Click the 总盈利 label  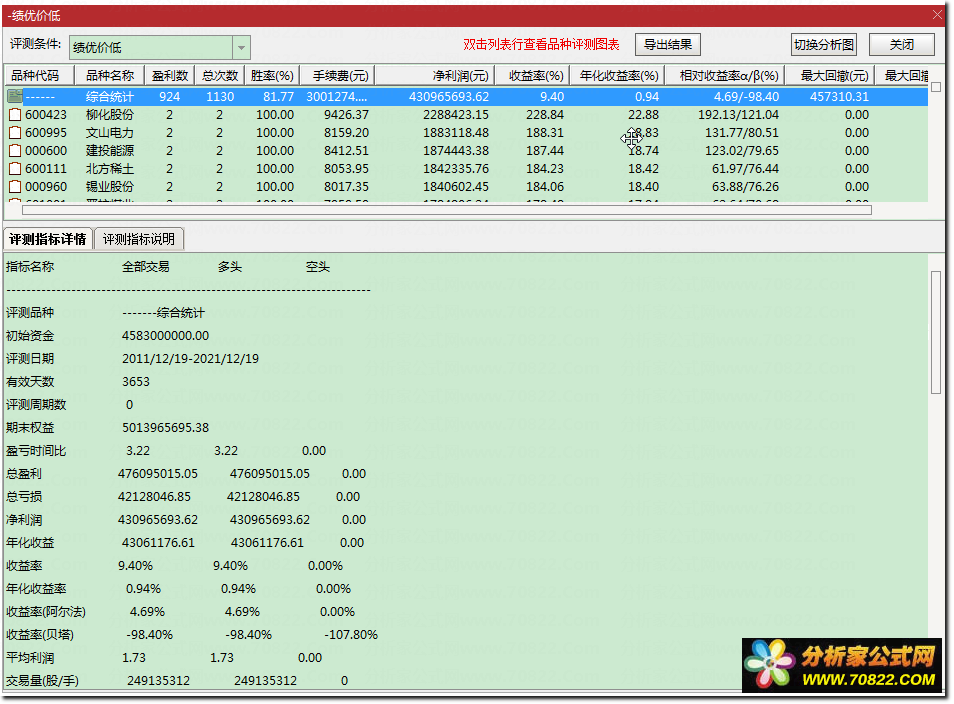24,473
